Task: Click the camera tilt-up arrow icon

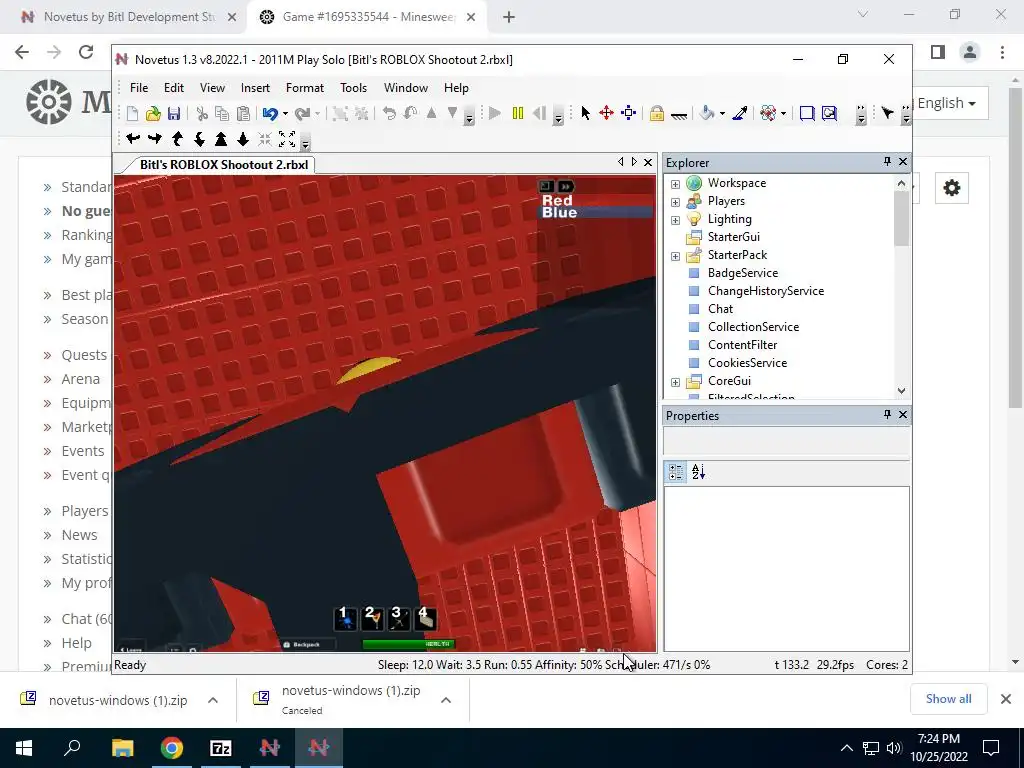Action: 177,138
